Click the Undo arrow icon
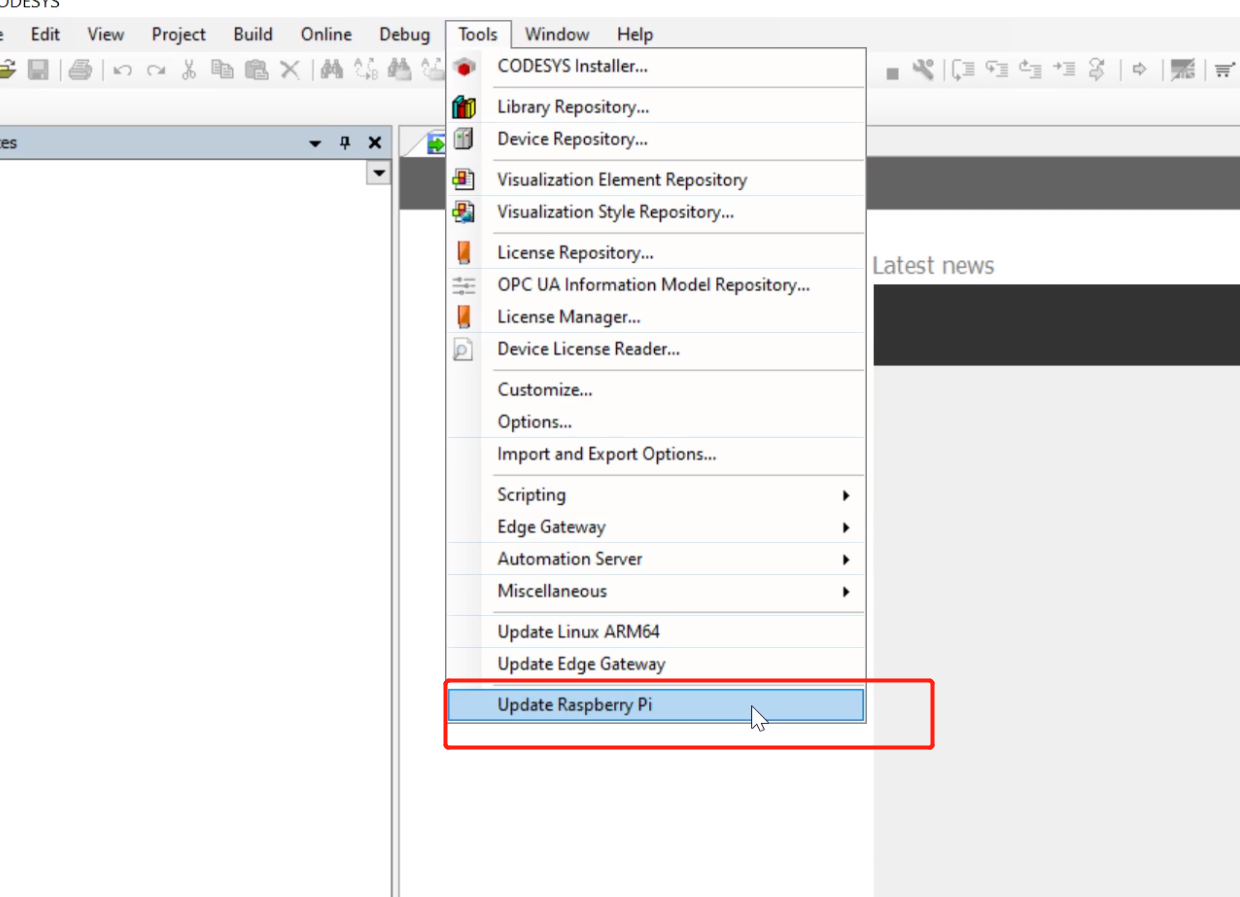Screen dimensions: 1240x897 [x=123, y=70]
